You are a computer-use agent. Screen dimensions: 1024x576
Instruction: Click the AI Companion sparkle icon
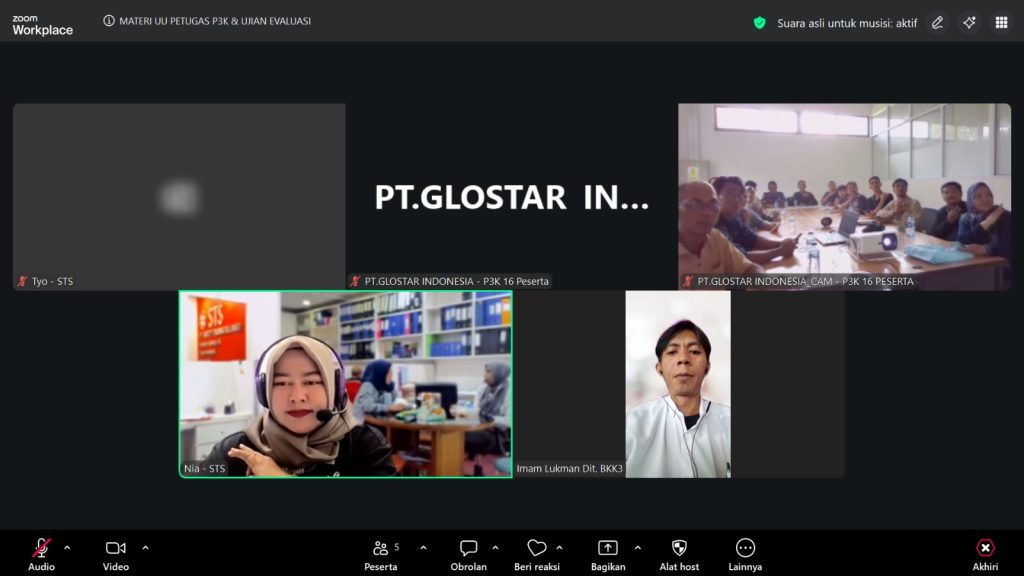[x=969, y=22]
